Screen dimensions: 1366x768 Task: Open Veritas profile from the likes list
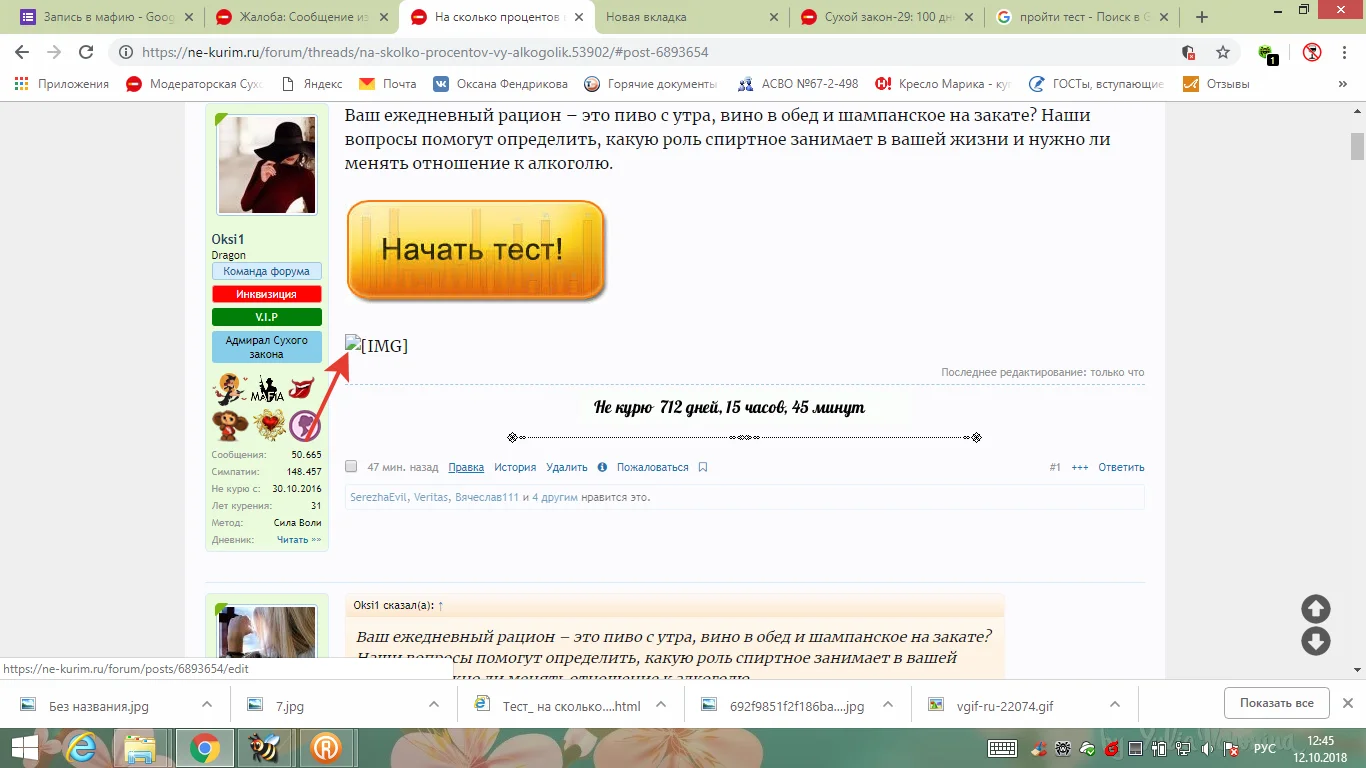431,497
